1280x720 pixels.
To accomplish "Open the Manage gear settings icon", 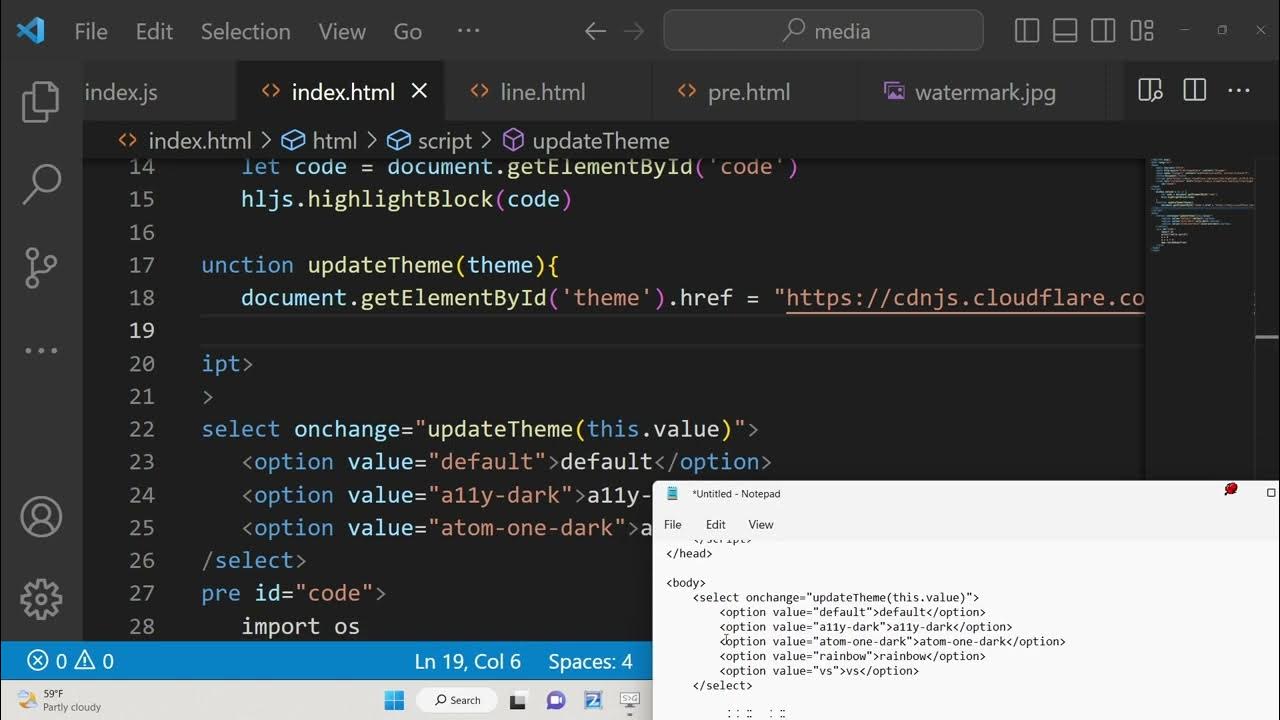I will pos(41,599).
